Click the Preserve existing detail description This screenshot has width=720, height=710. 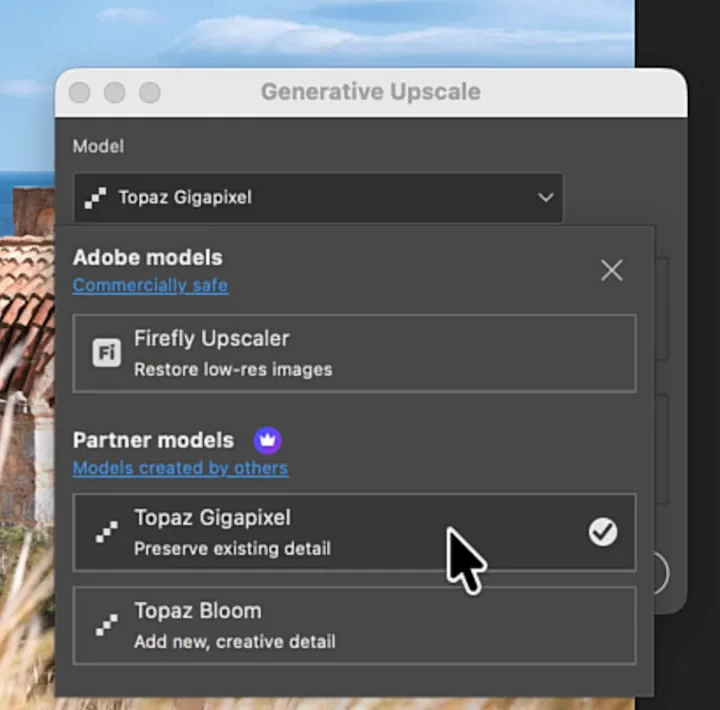tap(232, 549)
